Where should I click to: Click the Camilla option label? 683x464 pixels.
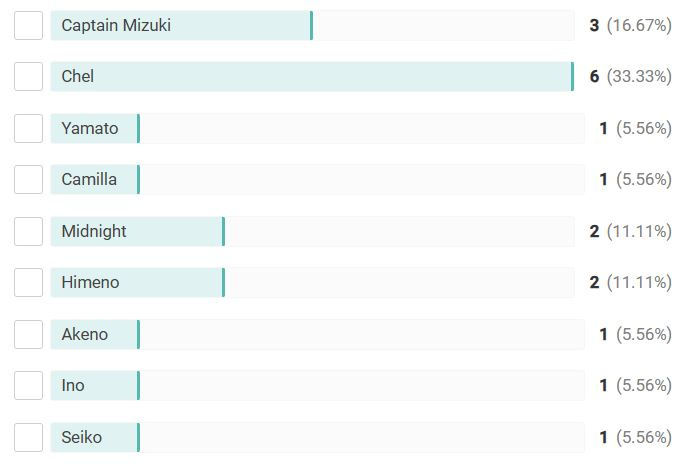coord(89,180)
